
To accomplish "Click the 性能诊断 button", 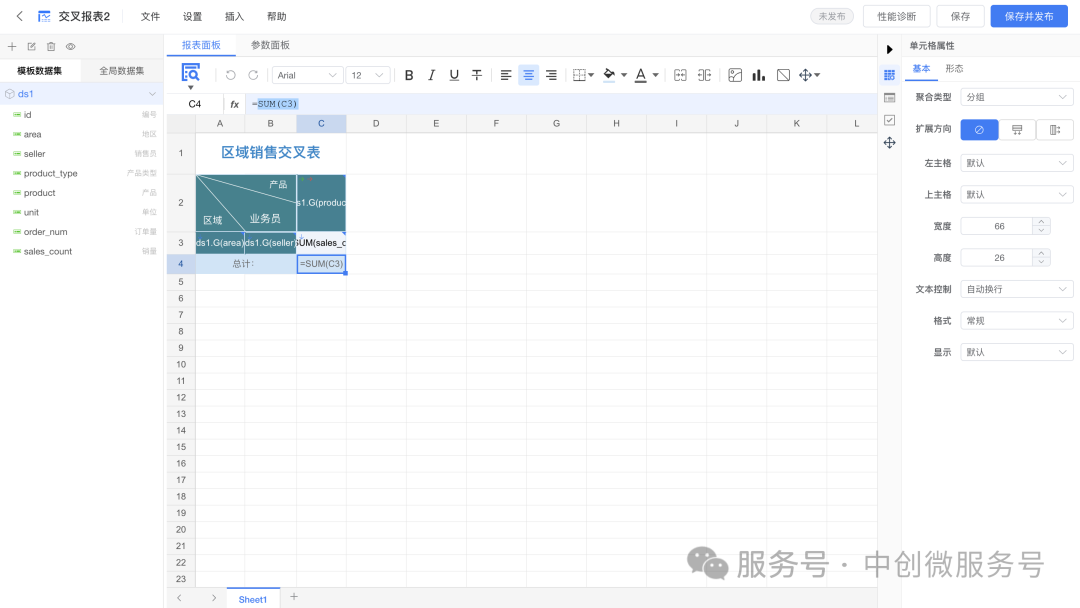I will [x=896, y=17].
